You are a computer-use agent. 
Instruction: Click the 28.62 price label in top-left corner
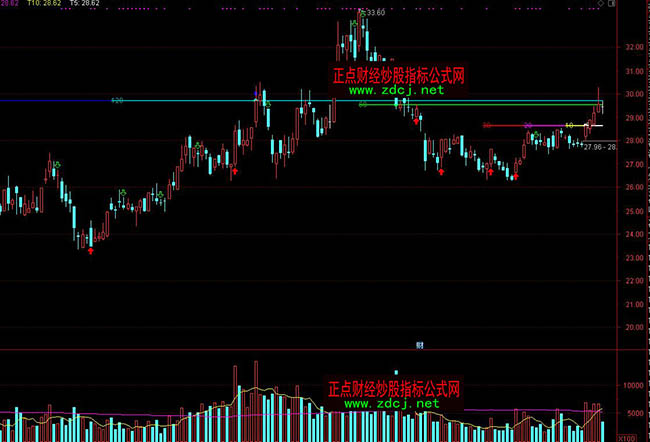tap(10, 4)
